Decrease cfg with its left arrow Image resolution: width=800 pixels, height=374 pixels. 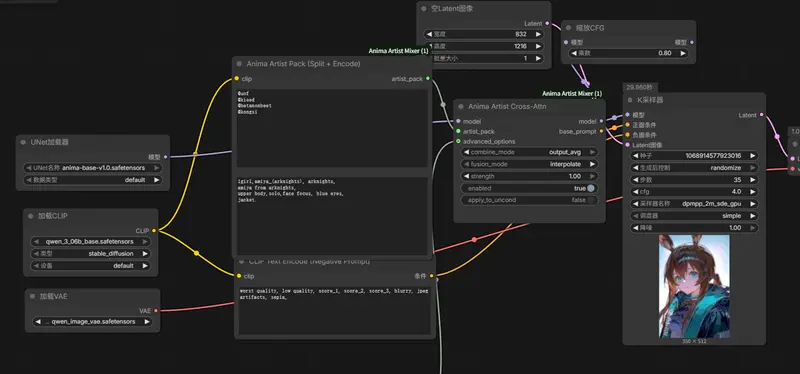click(635, 192)
